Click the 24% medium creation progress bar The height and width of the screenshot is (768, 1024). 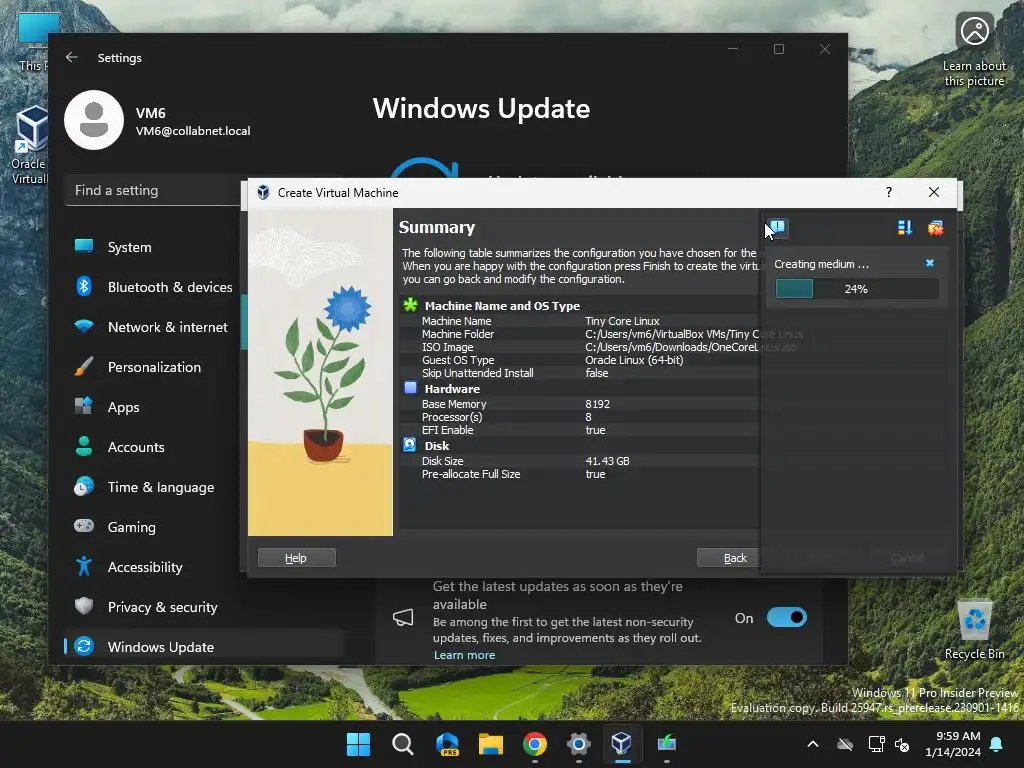point(856,289)
